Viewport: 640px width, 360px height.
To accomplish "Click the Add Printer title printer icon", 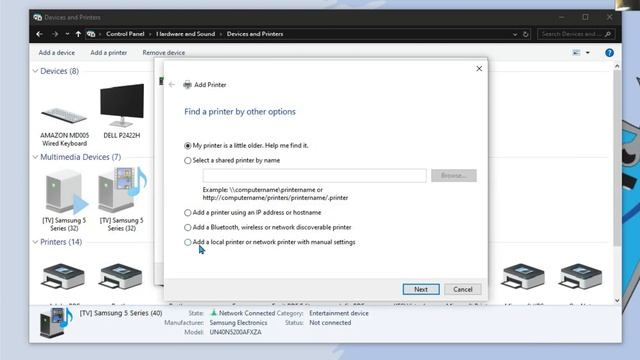I will click(x=187, y=84).
